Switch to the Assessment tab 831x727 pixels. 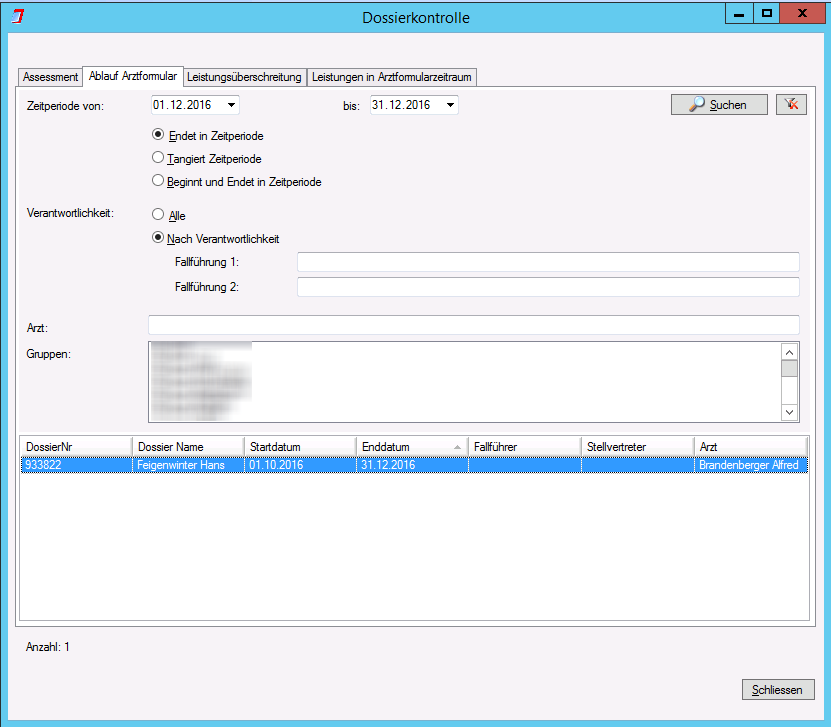(50, 77)
